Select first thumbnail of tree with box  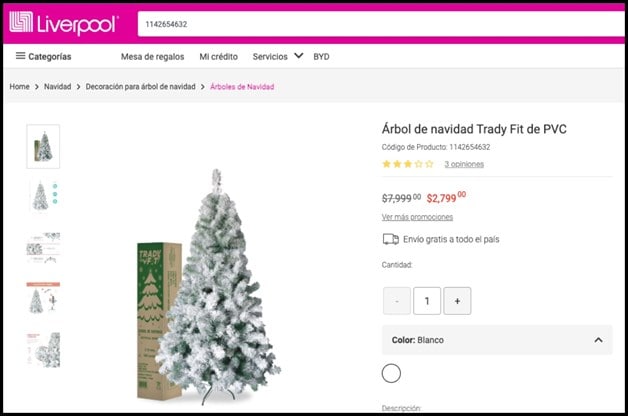pos(43,147)
